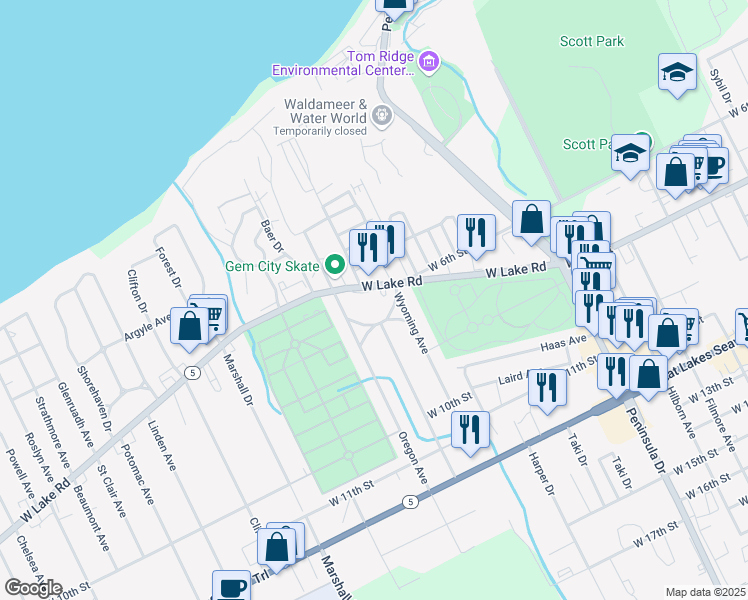
Task: Click the Linden Ave street label
Action: tap(162, 445)
